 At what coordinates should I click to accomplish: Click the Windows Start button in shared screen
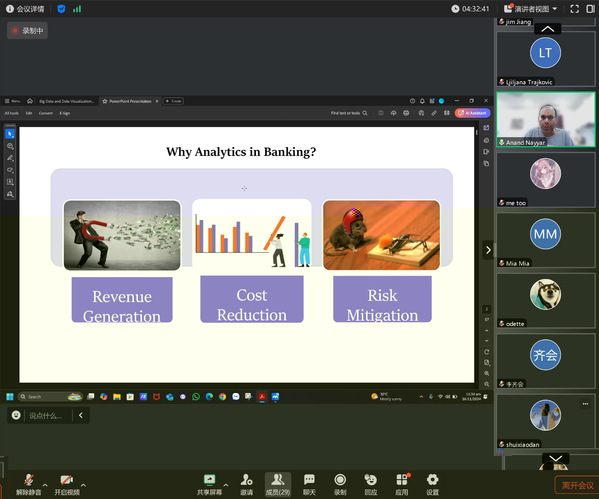pos(10,397)
